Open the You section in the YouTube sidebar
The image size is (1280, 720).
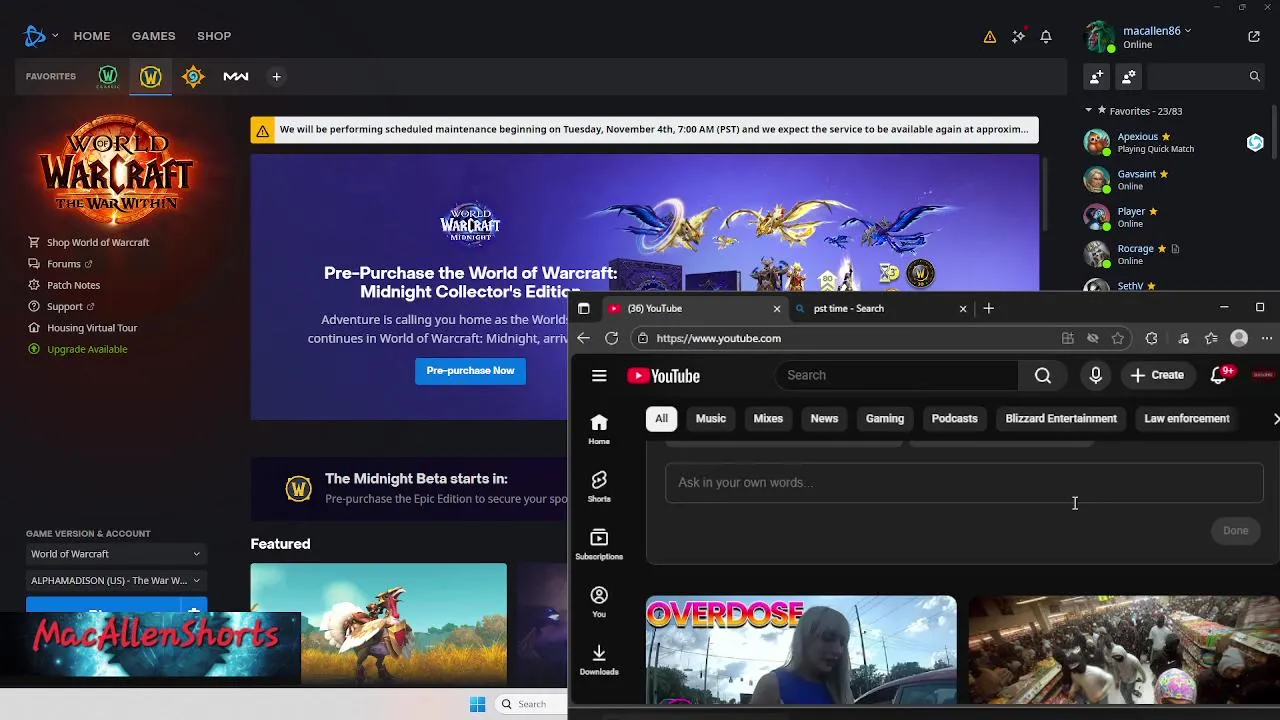click(599, 602)
